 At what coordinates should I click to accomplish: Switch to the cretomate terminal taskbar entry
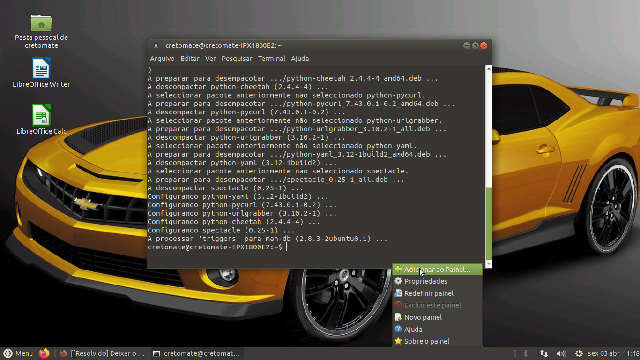tap(196, 353)
